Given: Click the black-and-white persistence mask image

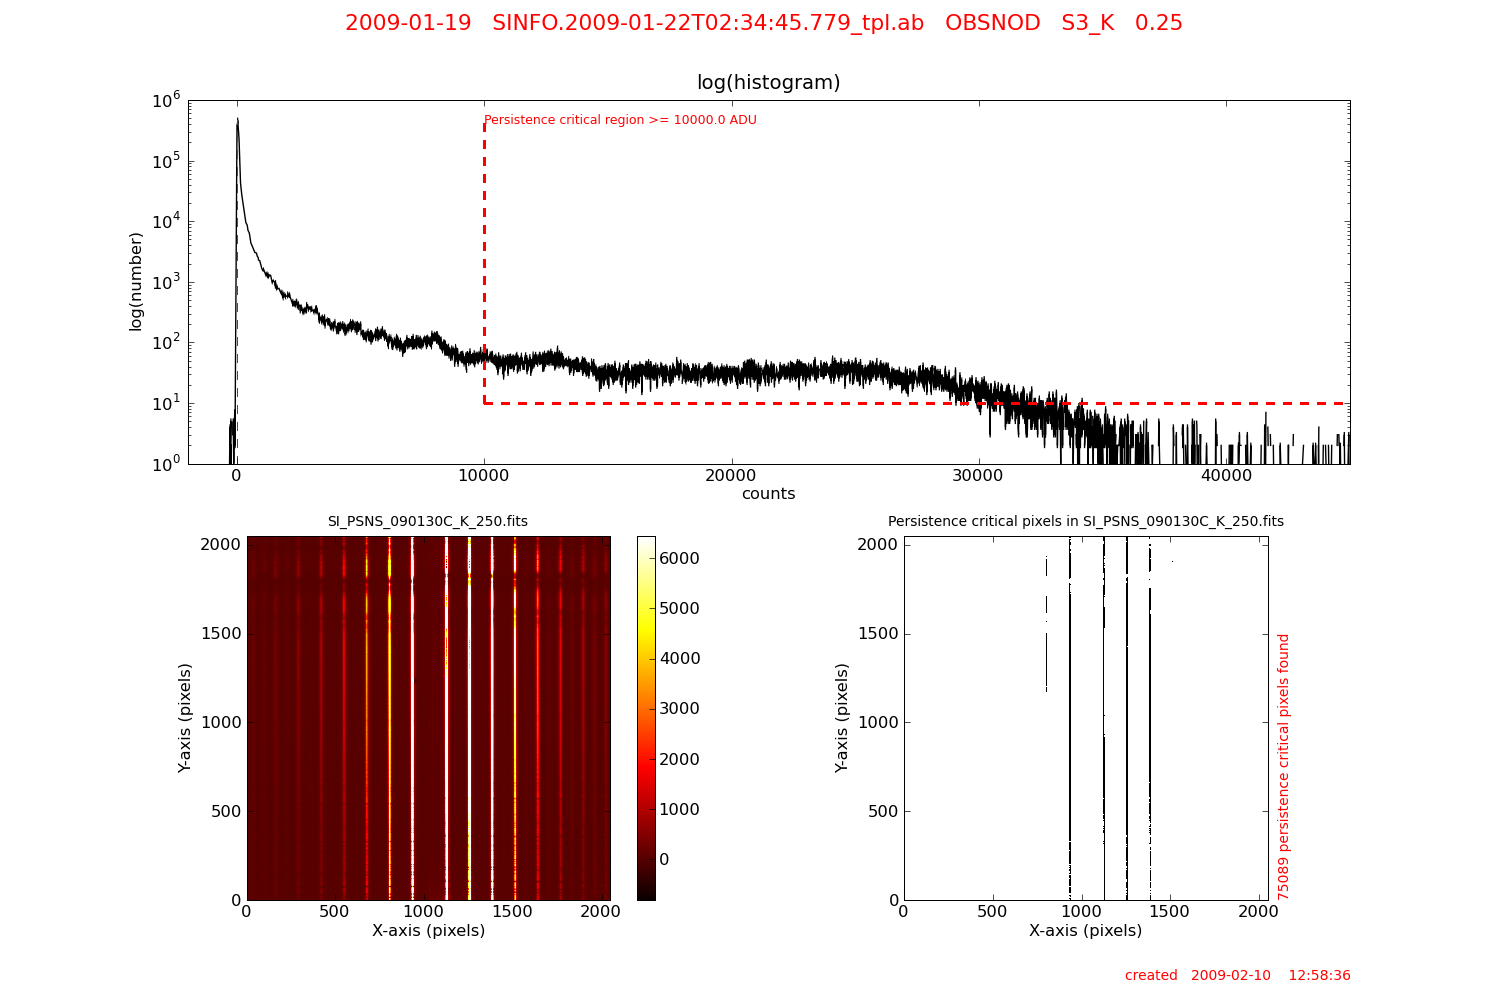Looking at the screenshot, I should click(1085, 718).
